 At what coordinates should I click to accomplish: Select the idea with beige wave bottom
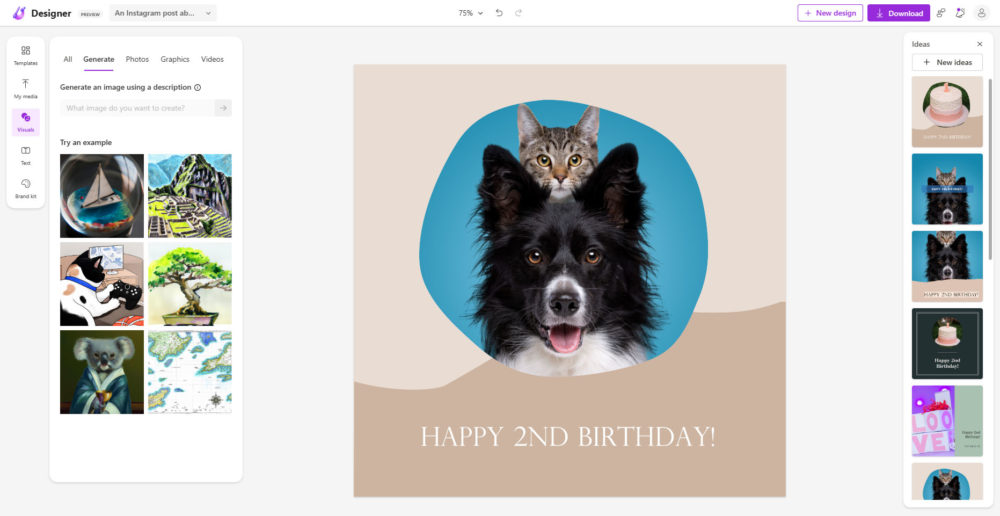tap(947, 266)
